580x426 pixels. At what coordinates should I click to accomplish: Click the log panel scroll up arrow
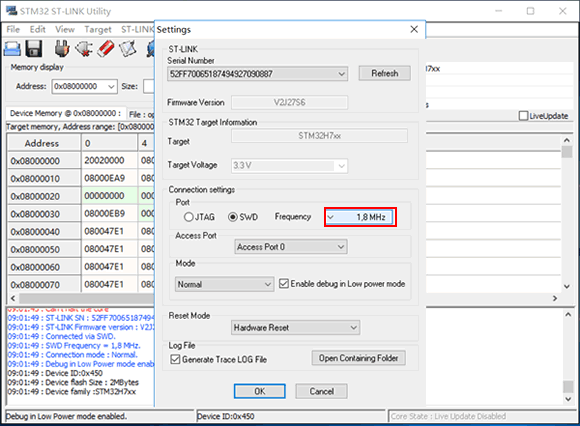pyautogui.click(x=568, y=315)
